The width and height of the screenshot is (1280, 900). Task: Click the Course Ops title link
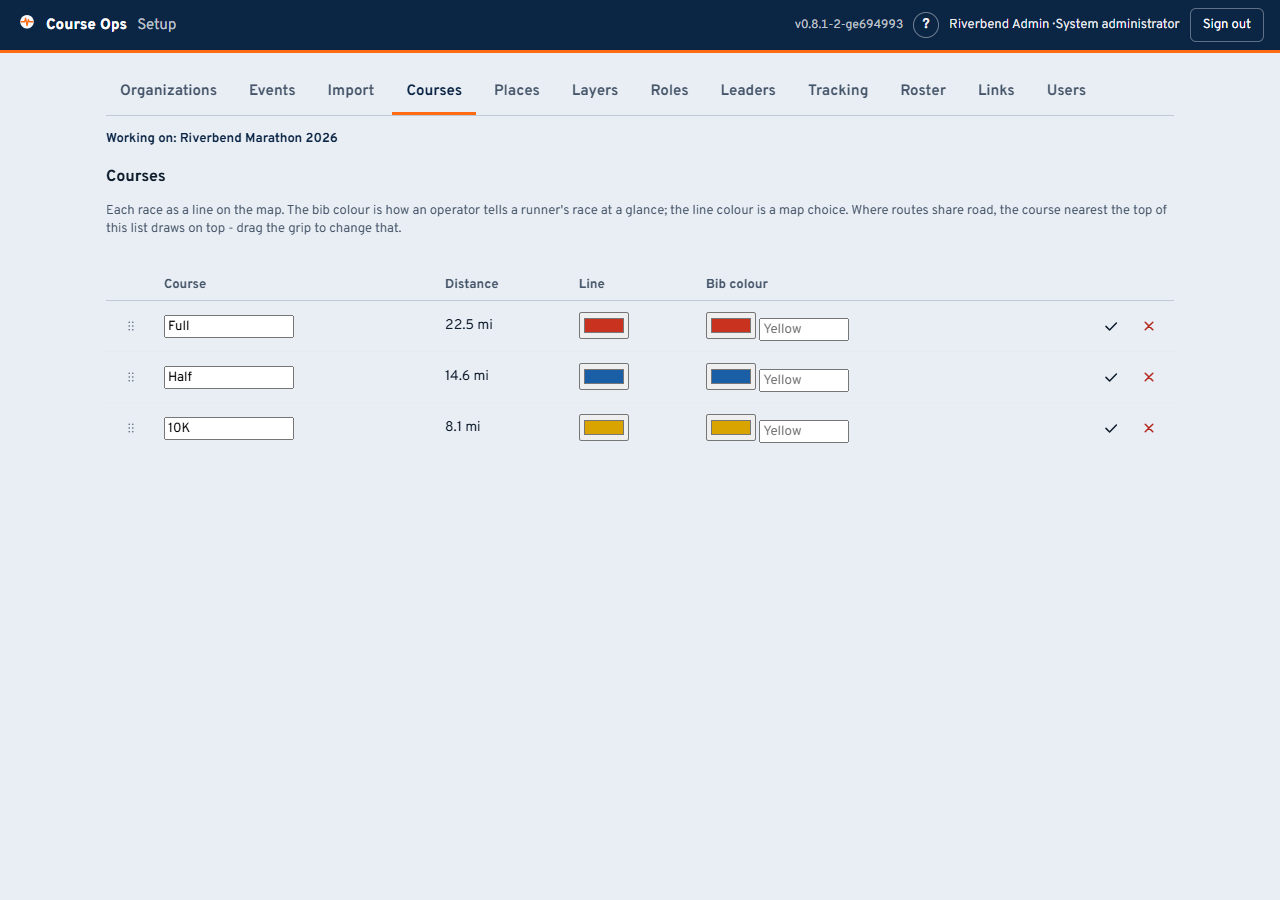86,24
